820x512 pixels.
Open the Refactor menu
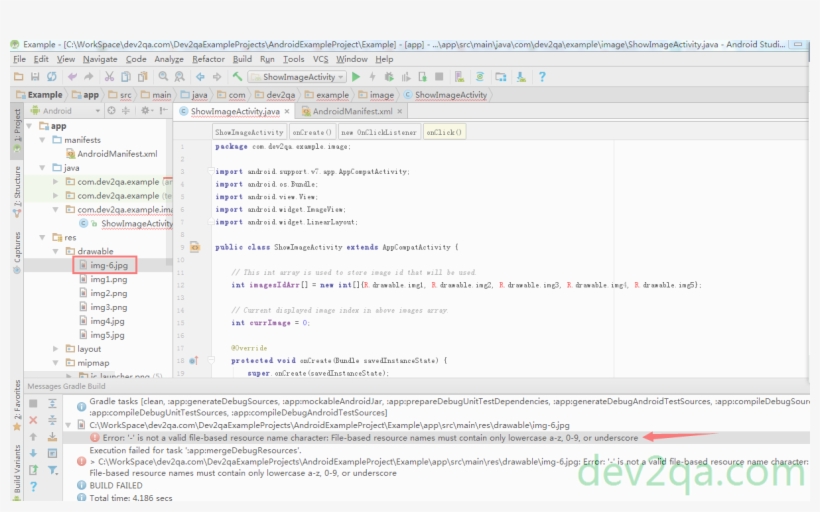point(208,59)
